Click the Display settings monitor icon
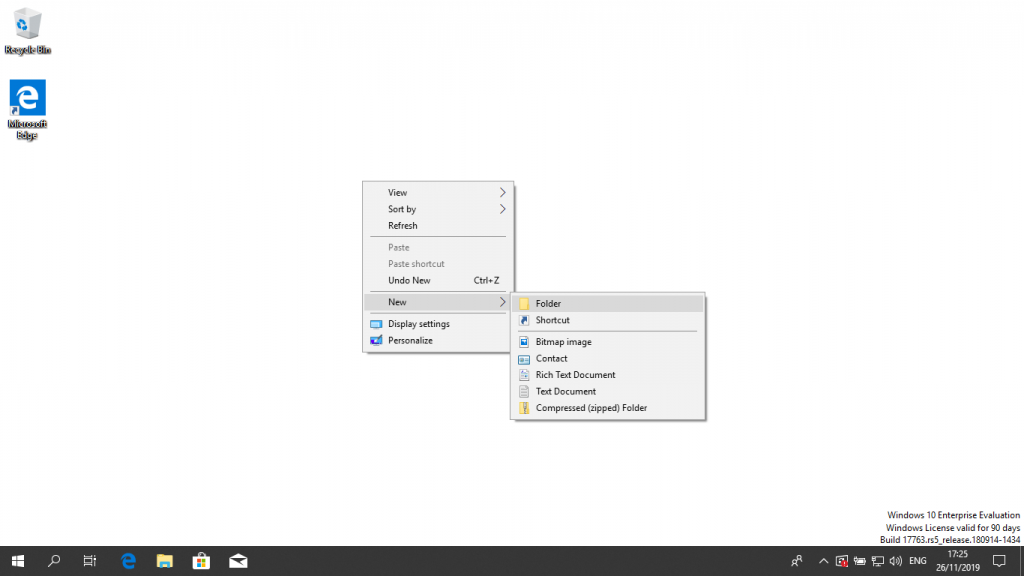This screenshot has height=576, width=1024. click(376, 324)
